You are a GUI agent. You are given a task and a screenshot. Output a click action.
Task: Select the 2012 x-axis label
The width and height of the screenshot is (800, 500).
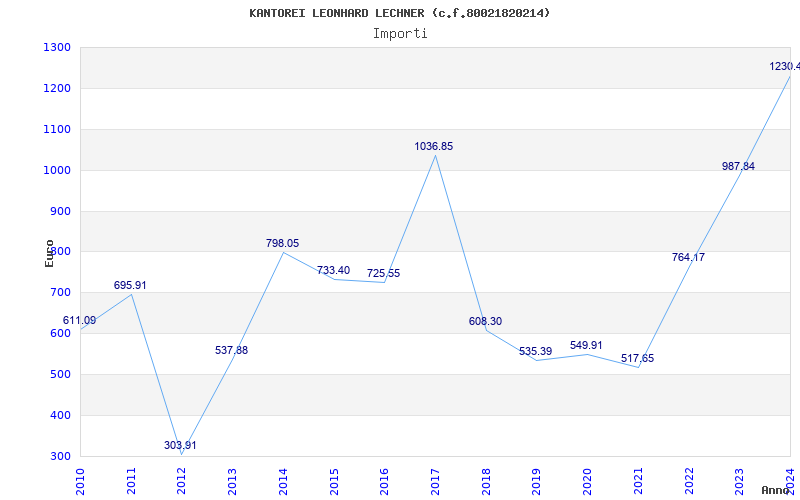pos(182,481)
